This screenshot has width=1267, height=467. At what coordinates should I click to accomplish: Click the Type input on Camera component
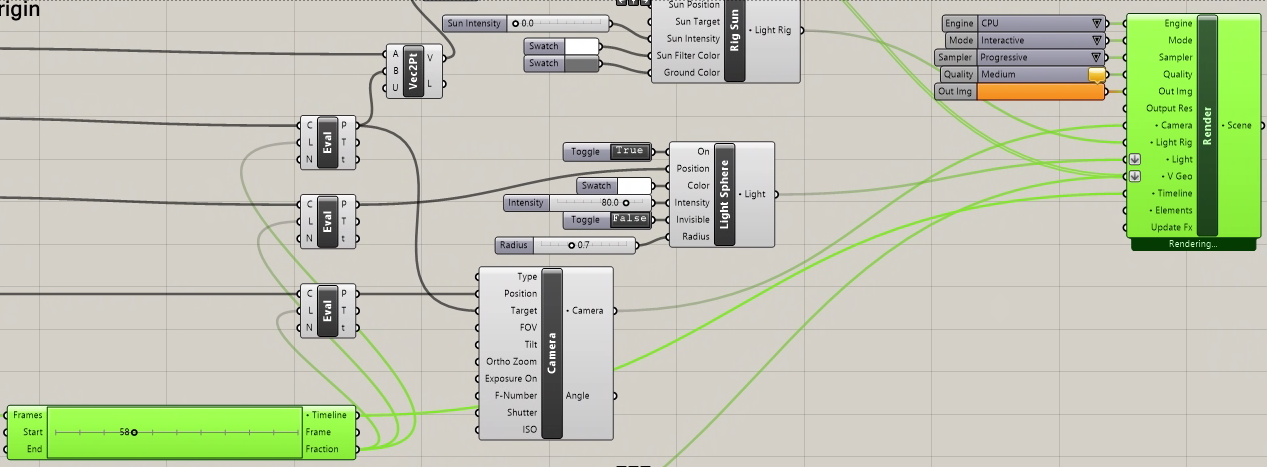pyautogui.click(x=526, y=276)
